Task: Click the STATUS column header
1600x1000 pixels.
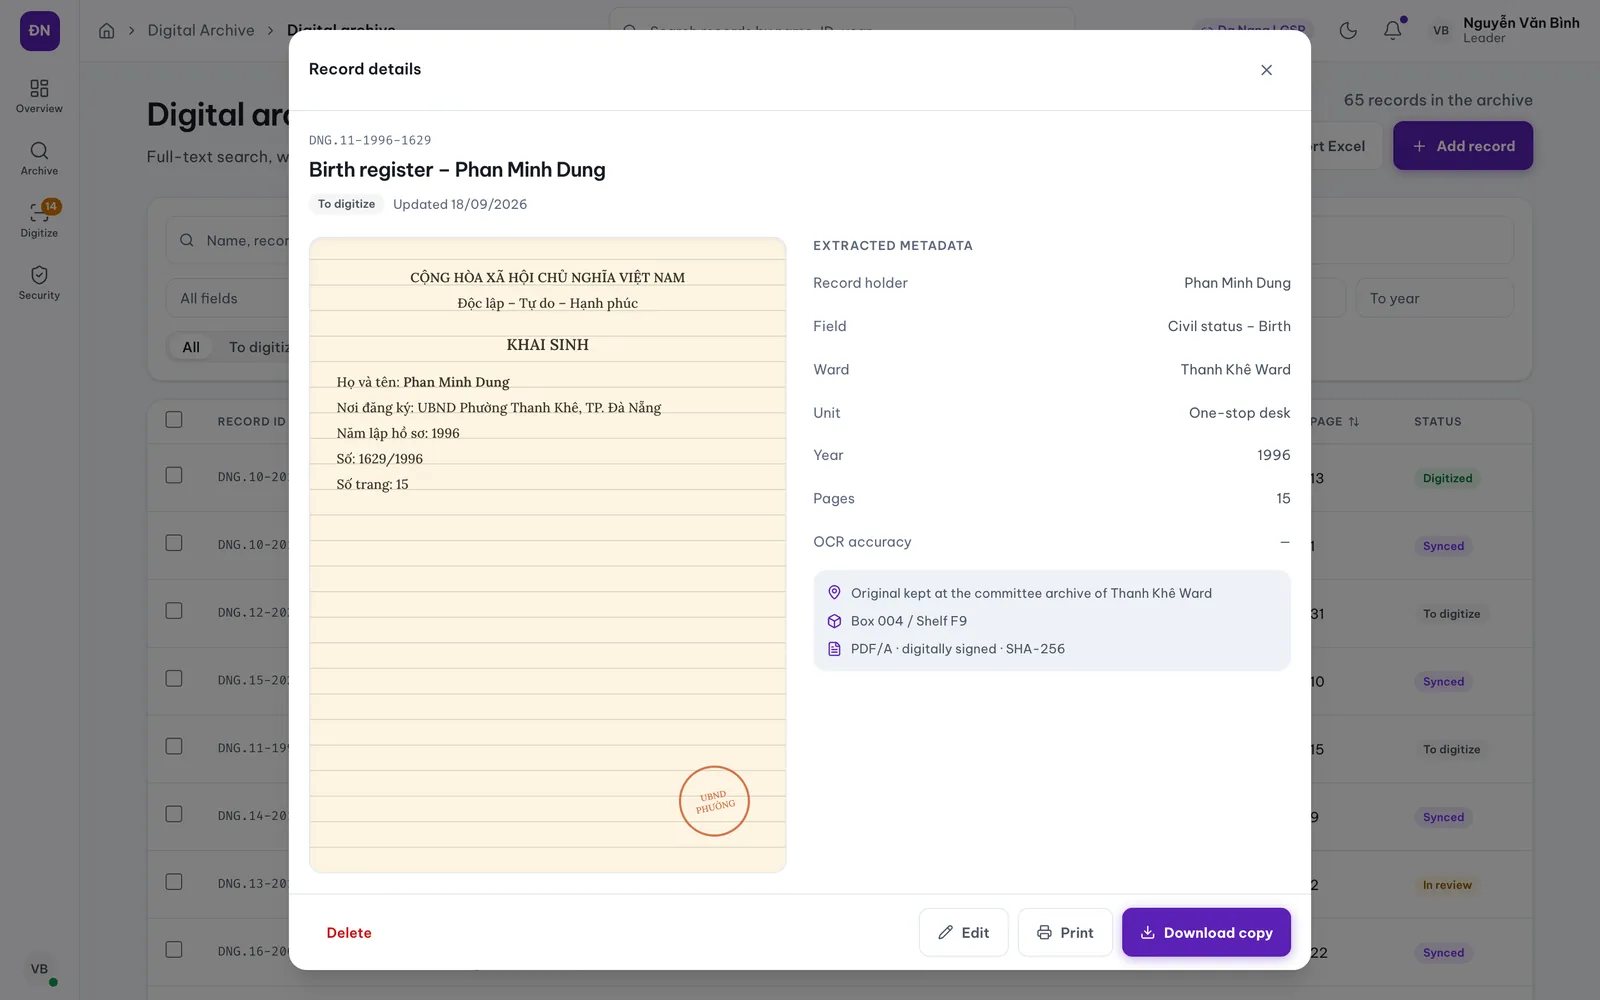Action: 1438,422
